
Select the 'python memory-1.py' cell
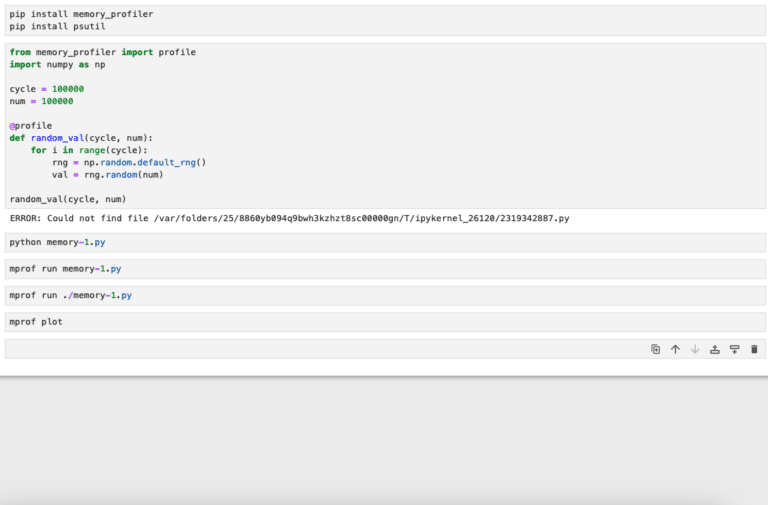click(57, 242)
